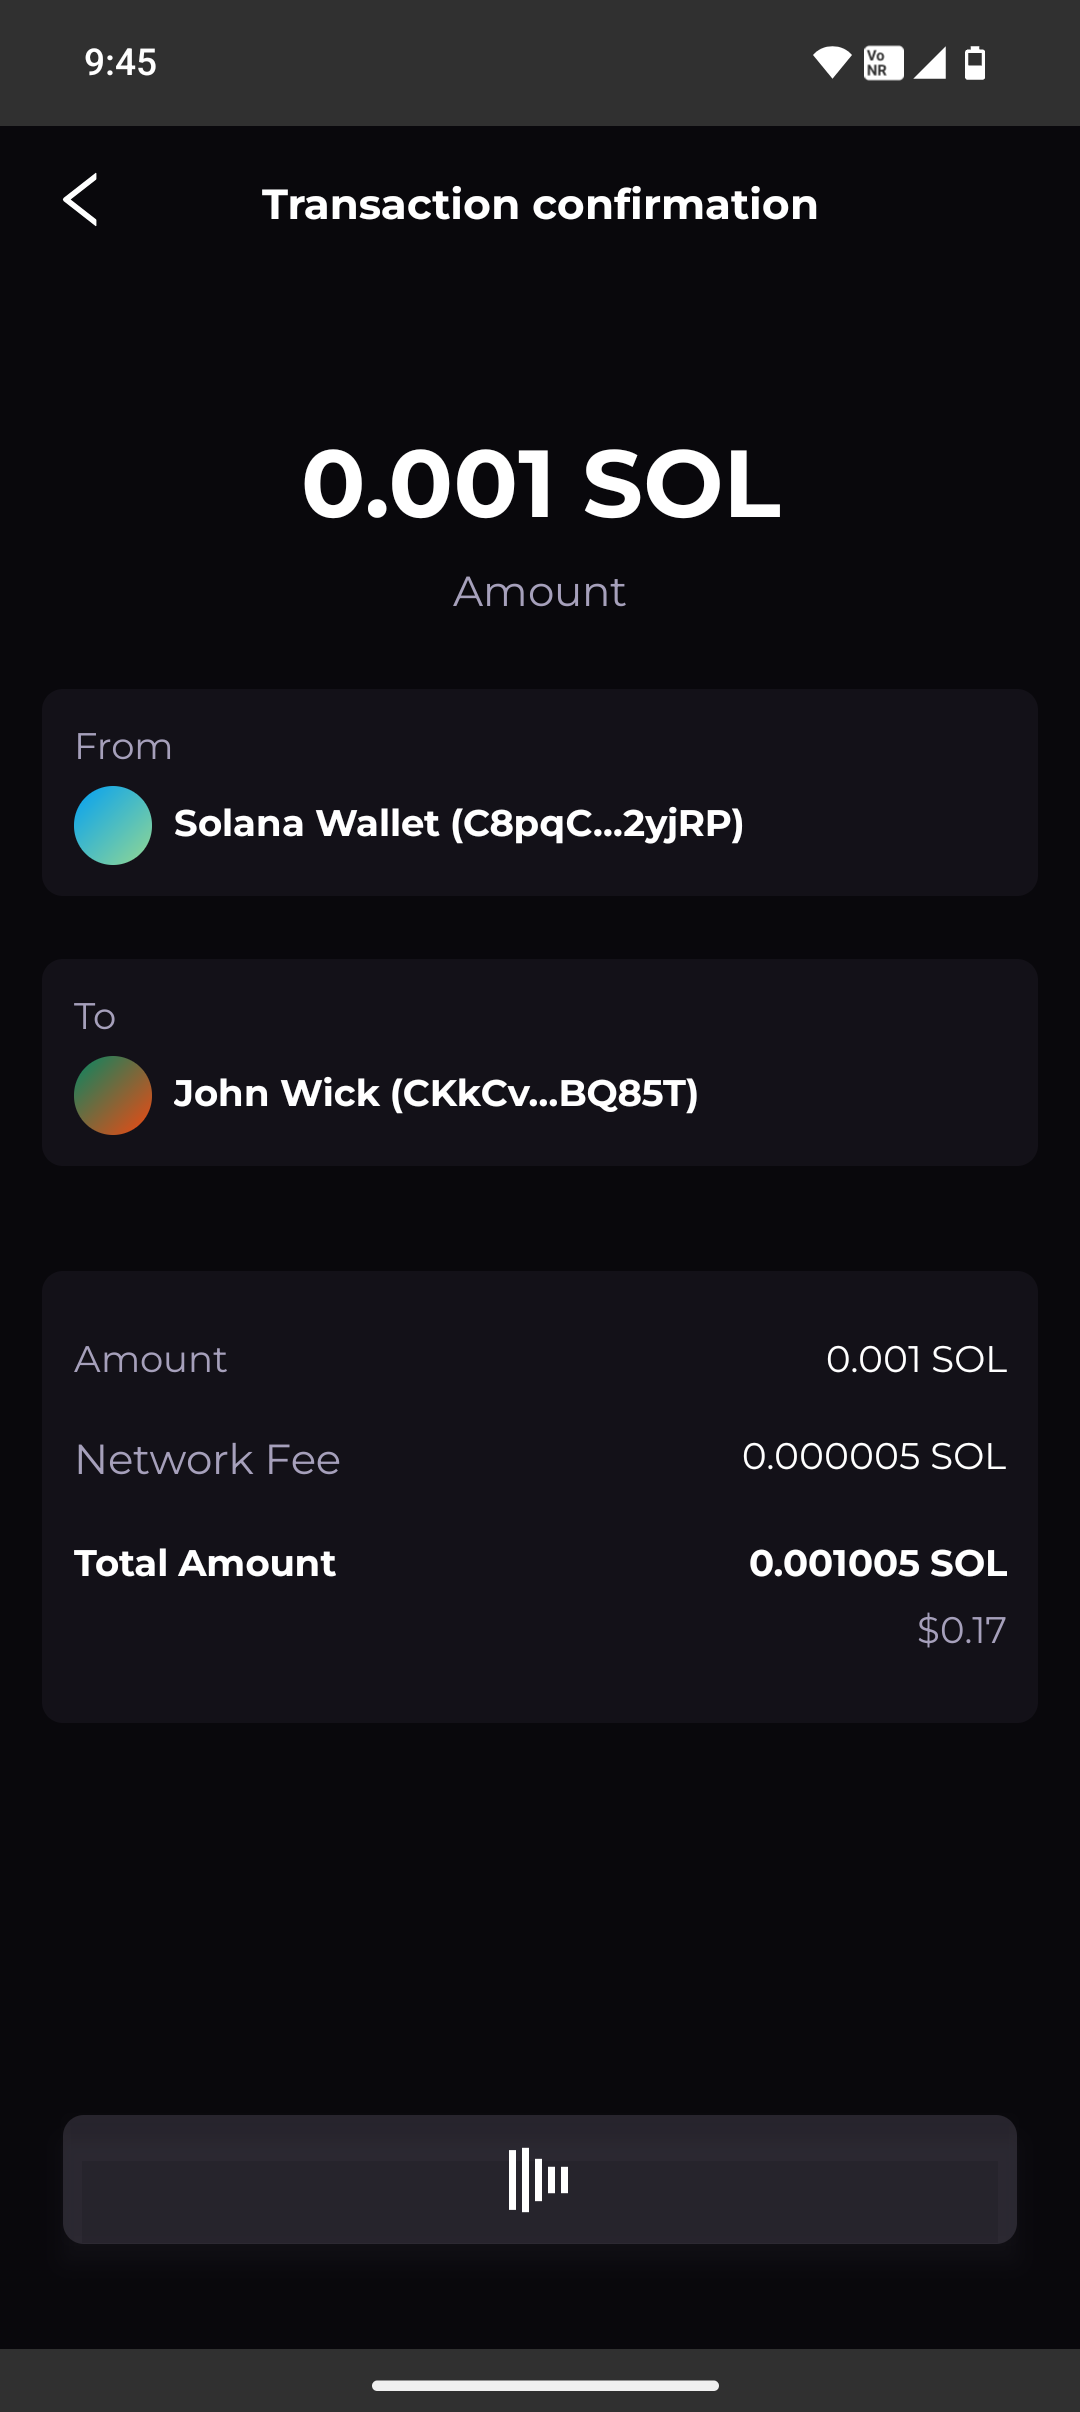Tap the Total Amount label
The width and height of the screenshot is (1080, 2412).
[x=205, y=1563]
